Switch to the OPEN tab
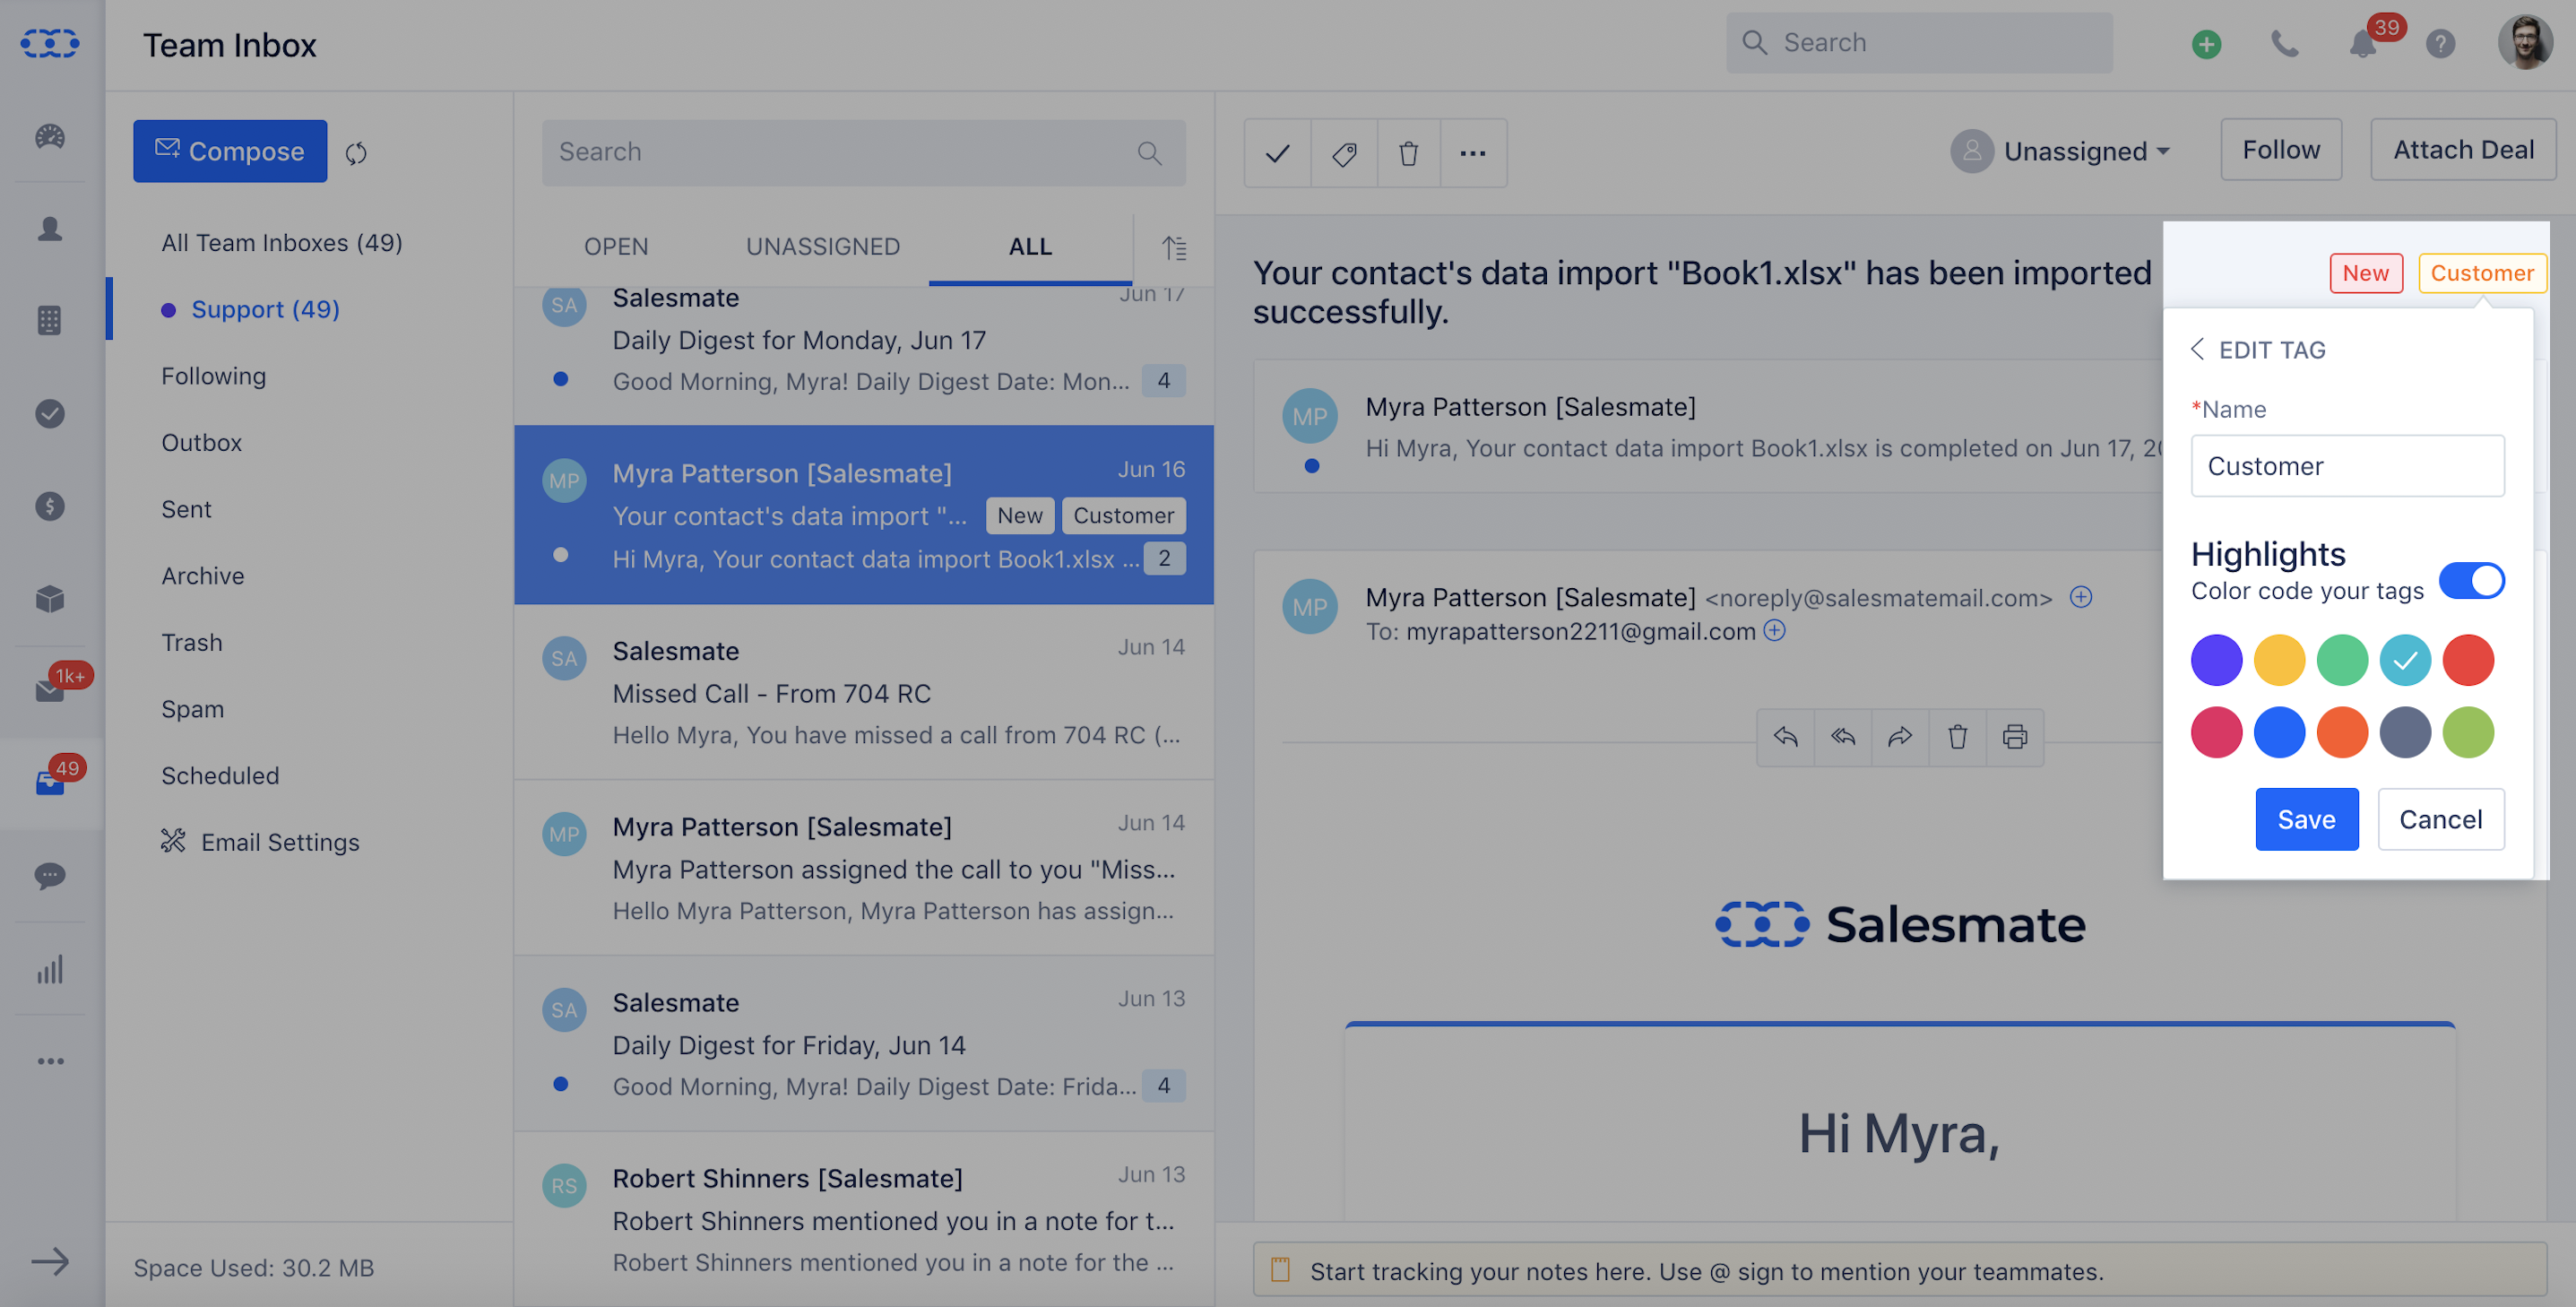2576x1307 pixels. [x=616, y=247]
